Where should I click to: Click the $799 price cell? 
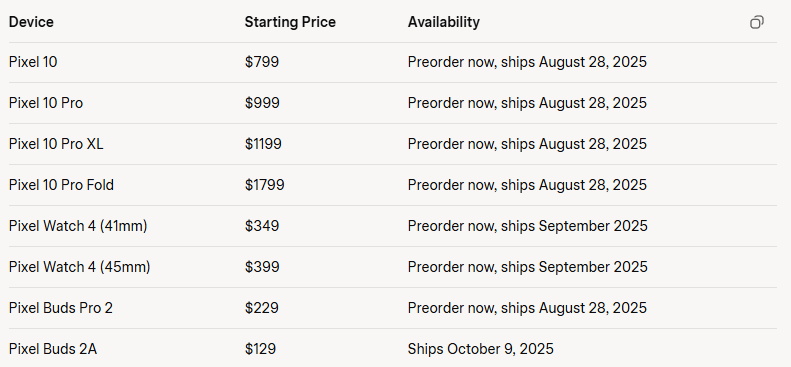coord(262,62)
